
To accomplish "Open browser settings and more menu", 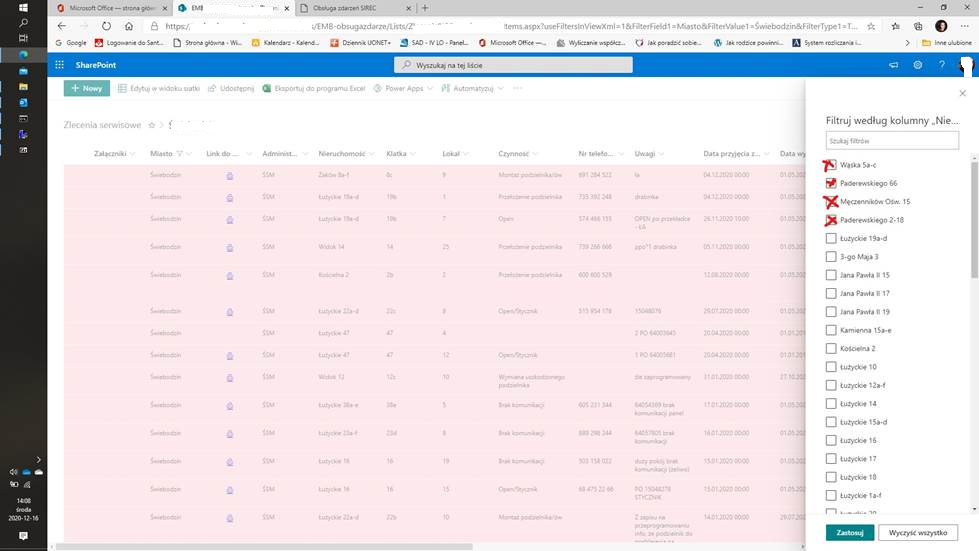I will click(965, 26).
